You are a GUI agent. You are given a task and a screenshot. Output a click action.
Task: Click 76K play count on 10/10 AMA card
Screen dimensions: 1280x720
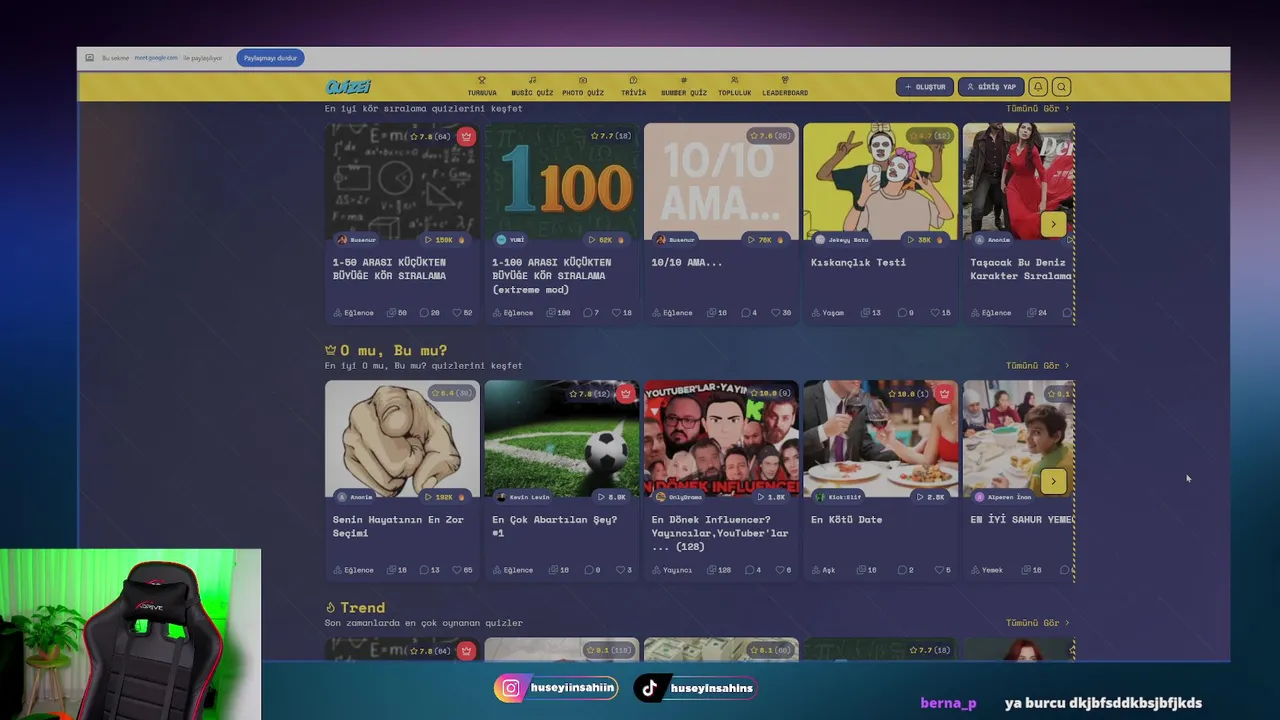point(766,240)
